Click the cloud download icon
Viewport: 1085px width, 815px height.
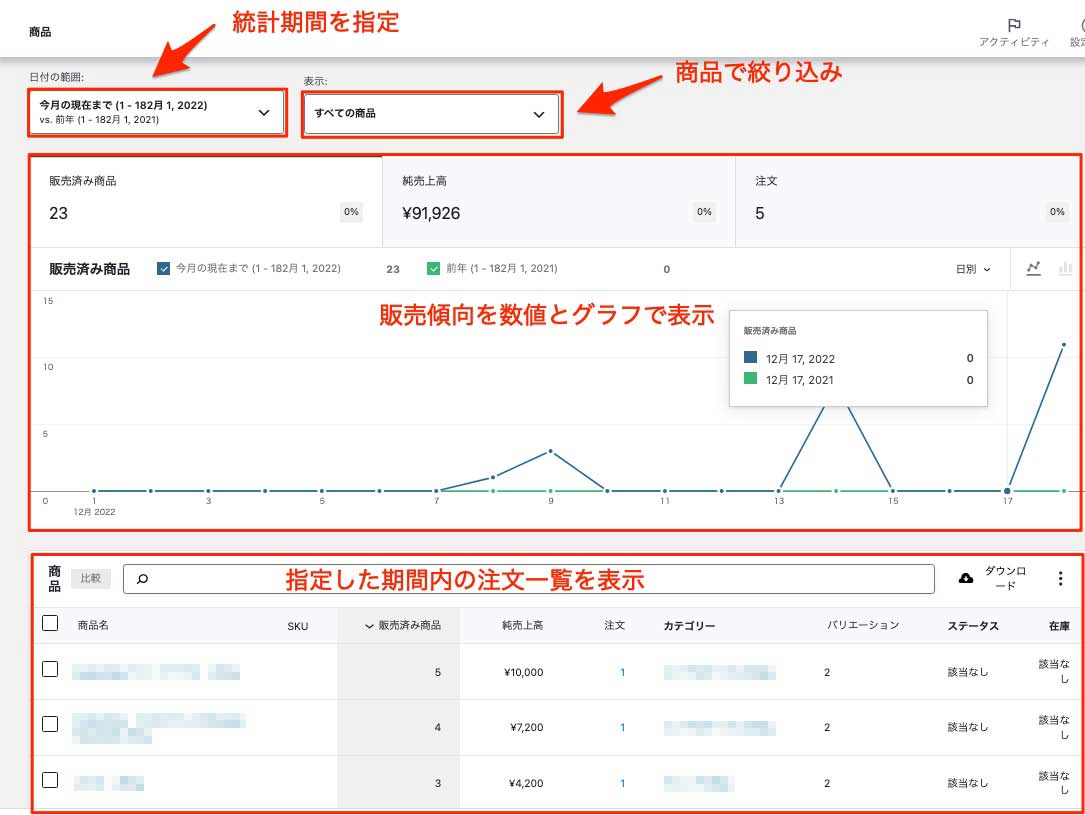(x=965, y=578)
